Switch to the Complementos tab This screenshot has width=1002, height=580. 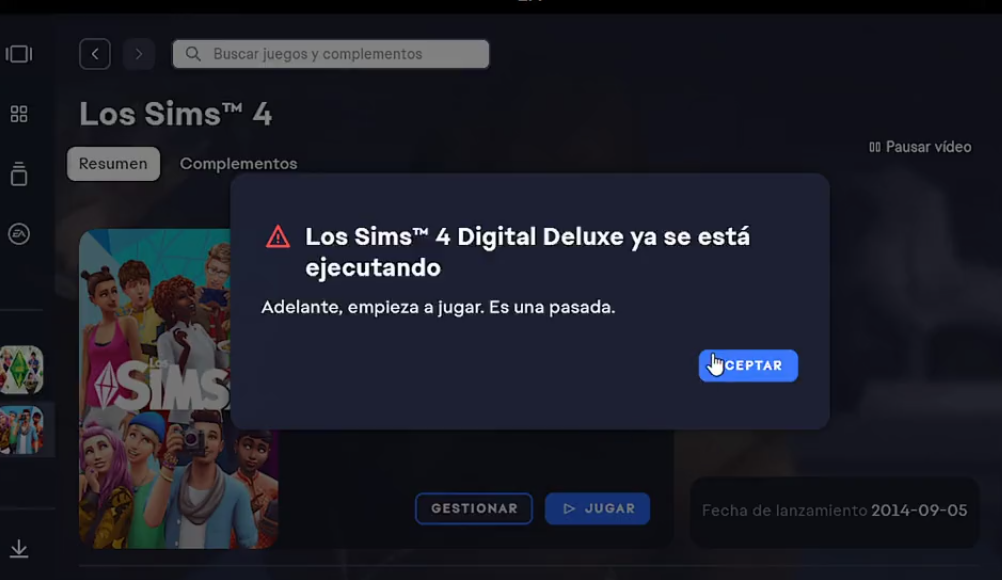pyautogui.click(x=238, y=164)
